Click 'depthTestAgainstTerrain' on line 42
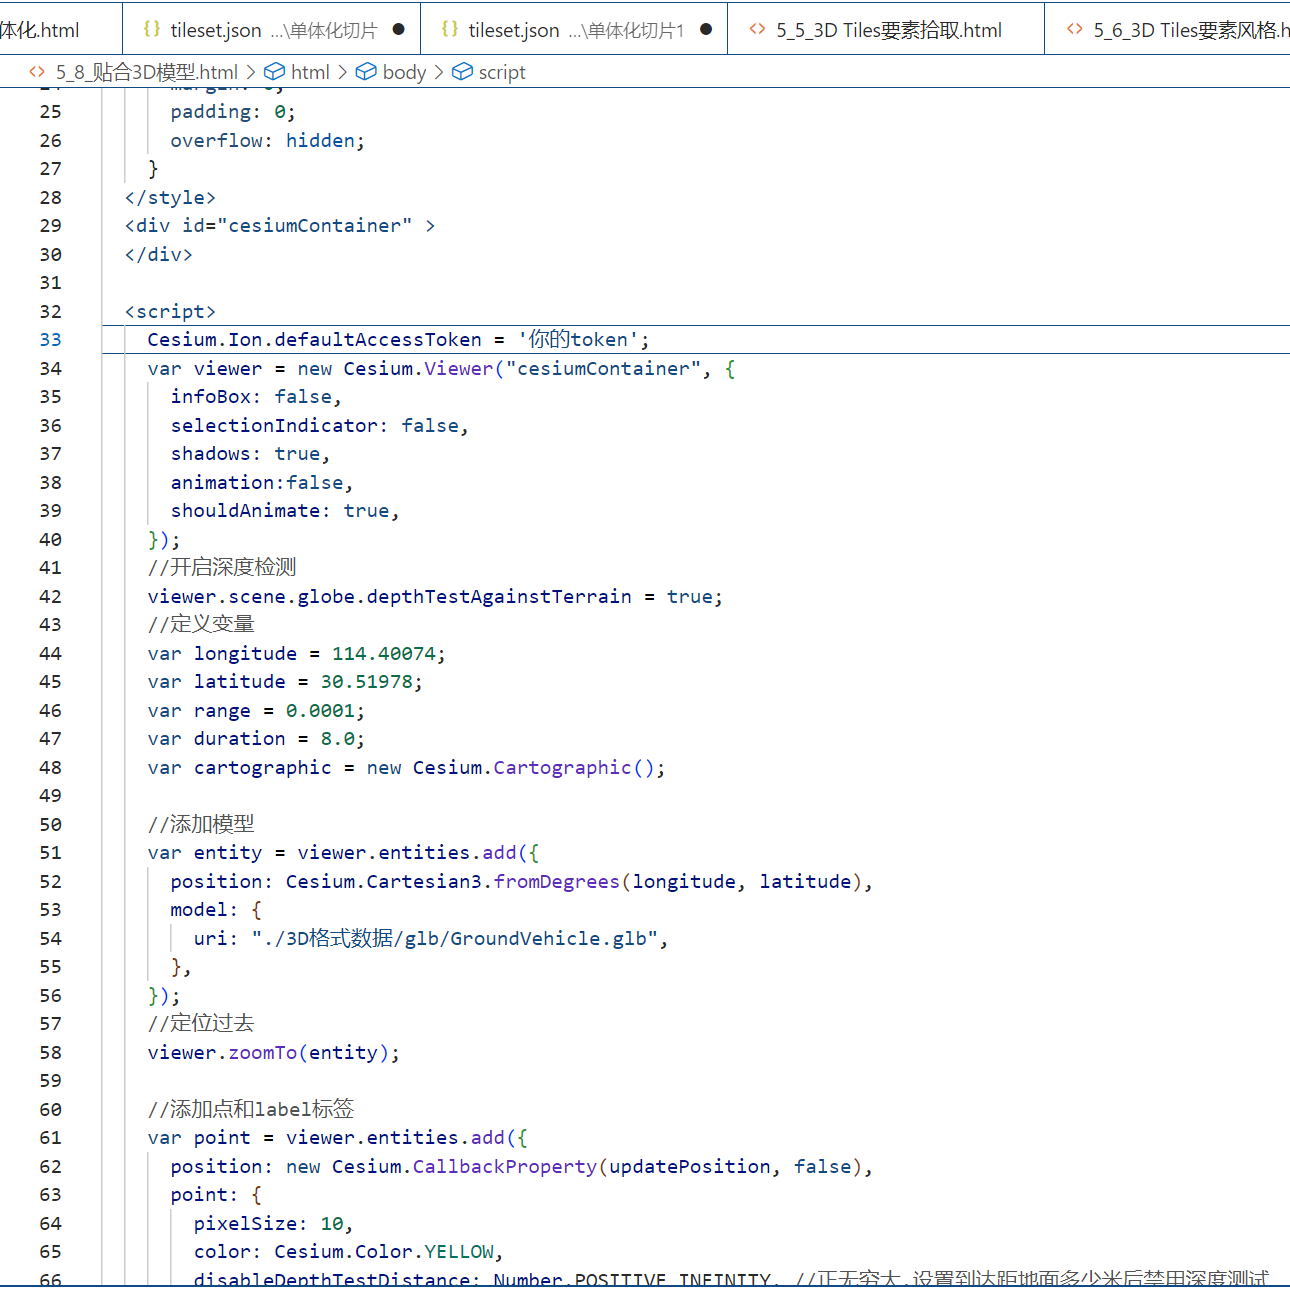Viewport: 1290px width, 1295px height. pos(499,597)
